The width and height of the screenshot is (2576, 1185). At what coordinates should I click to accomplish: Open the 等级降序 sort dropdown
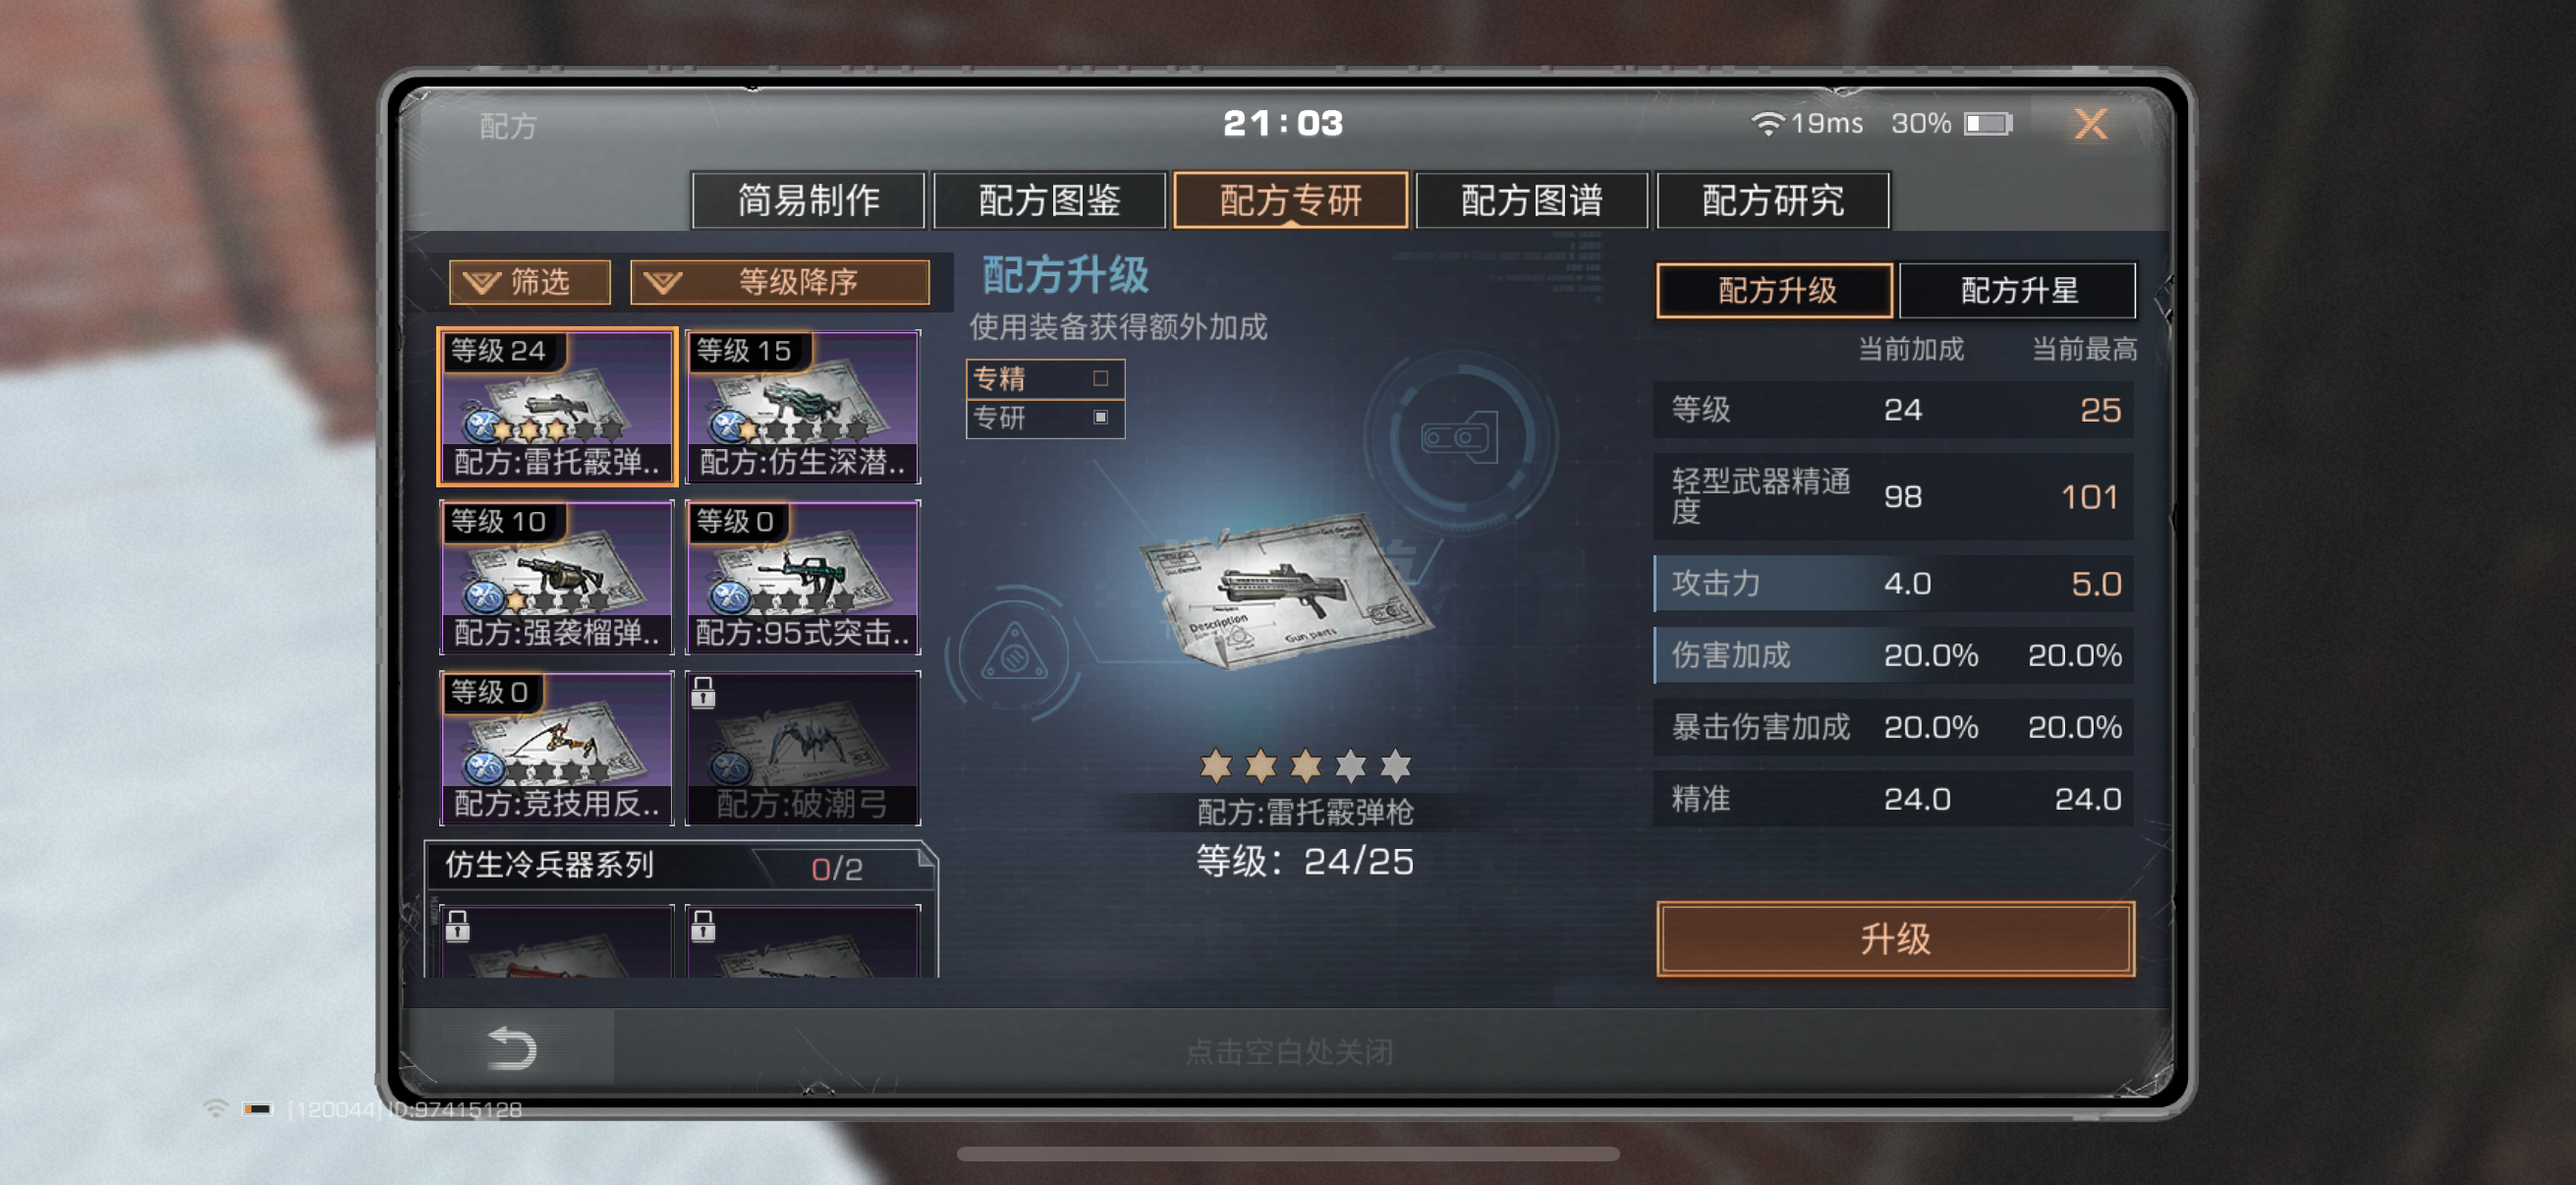pyautogui.click(x=779, y=282)
